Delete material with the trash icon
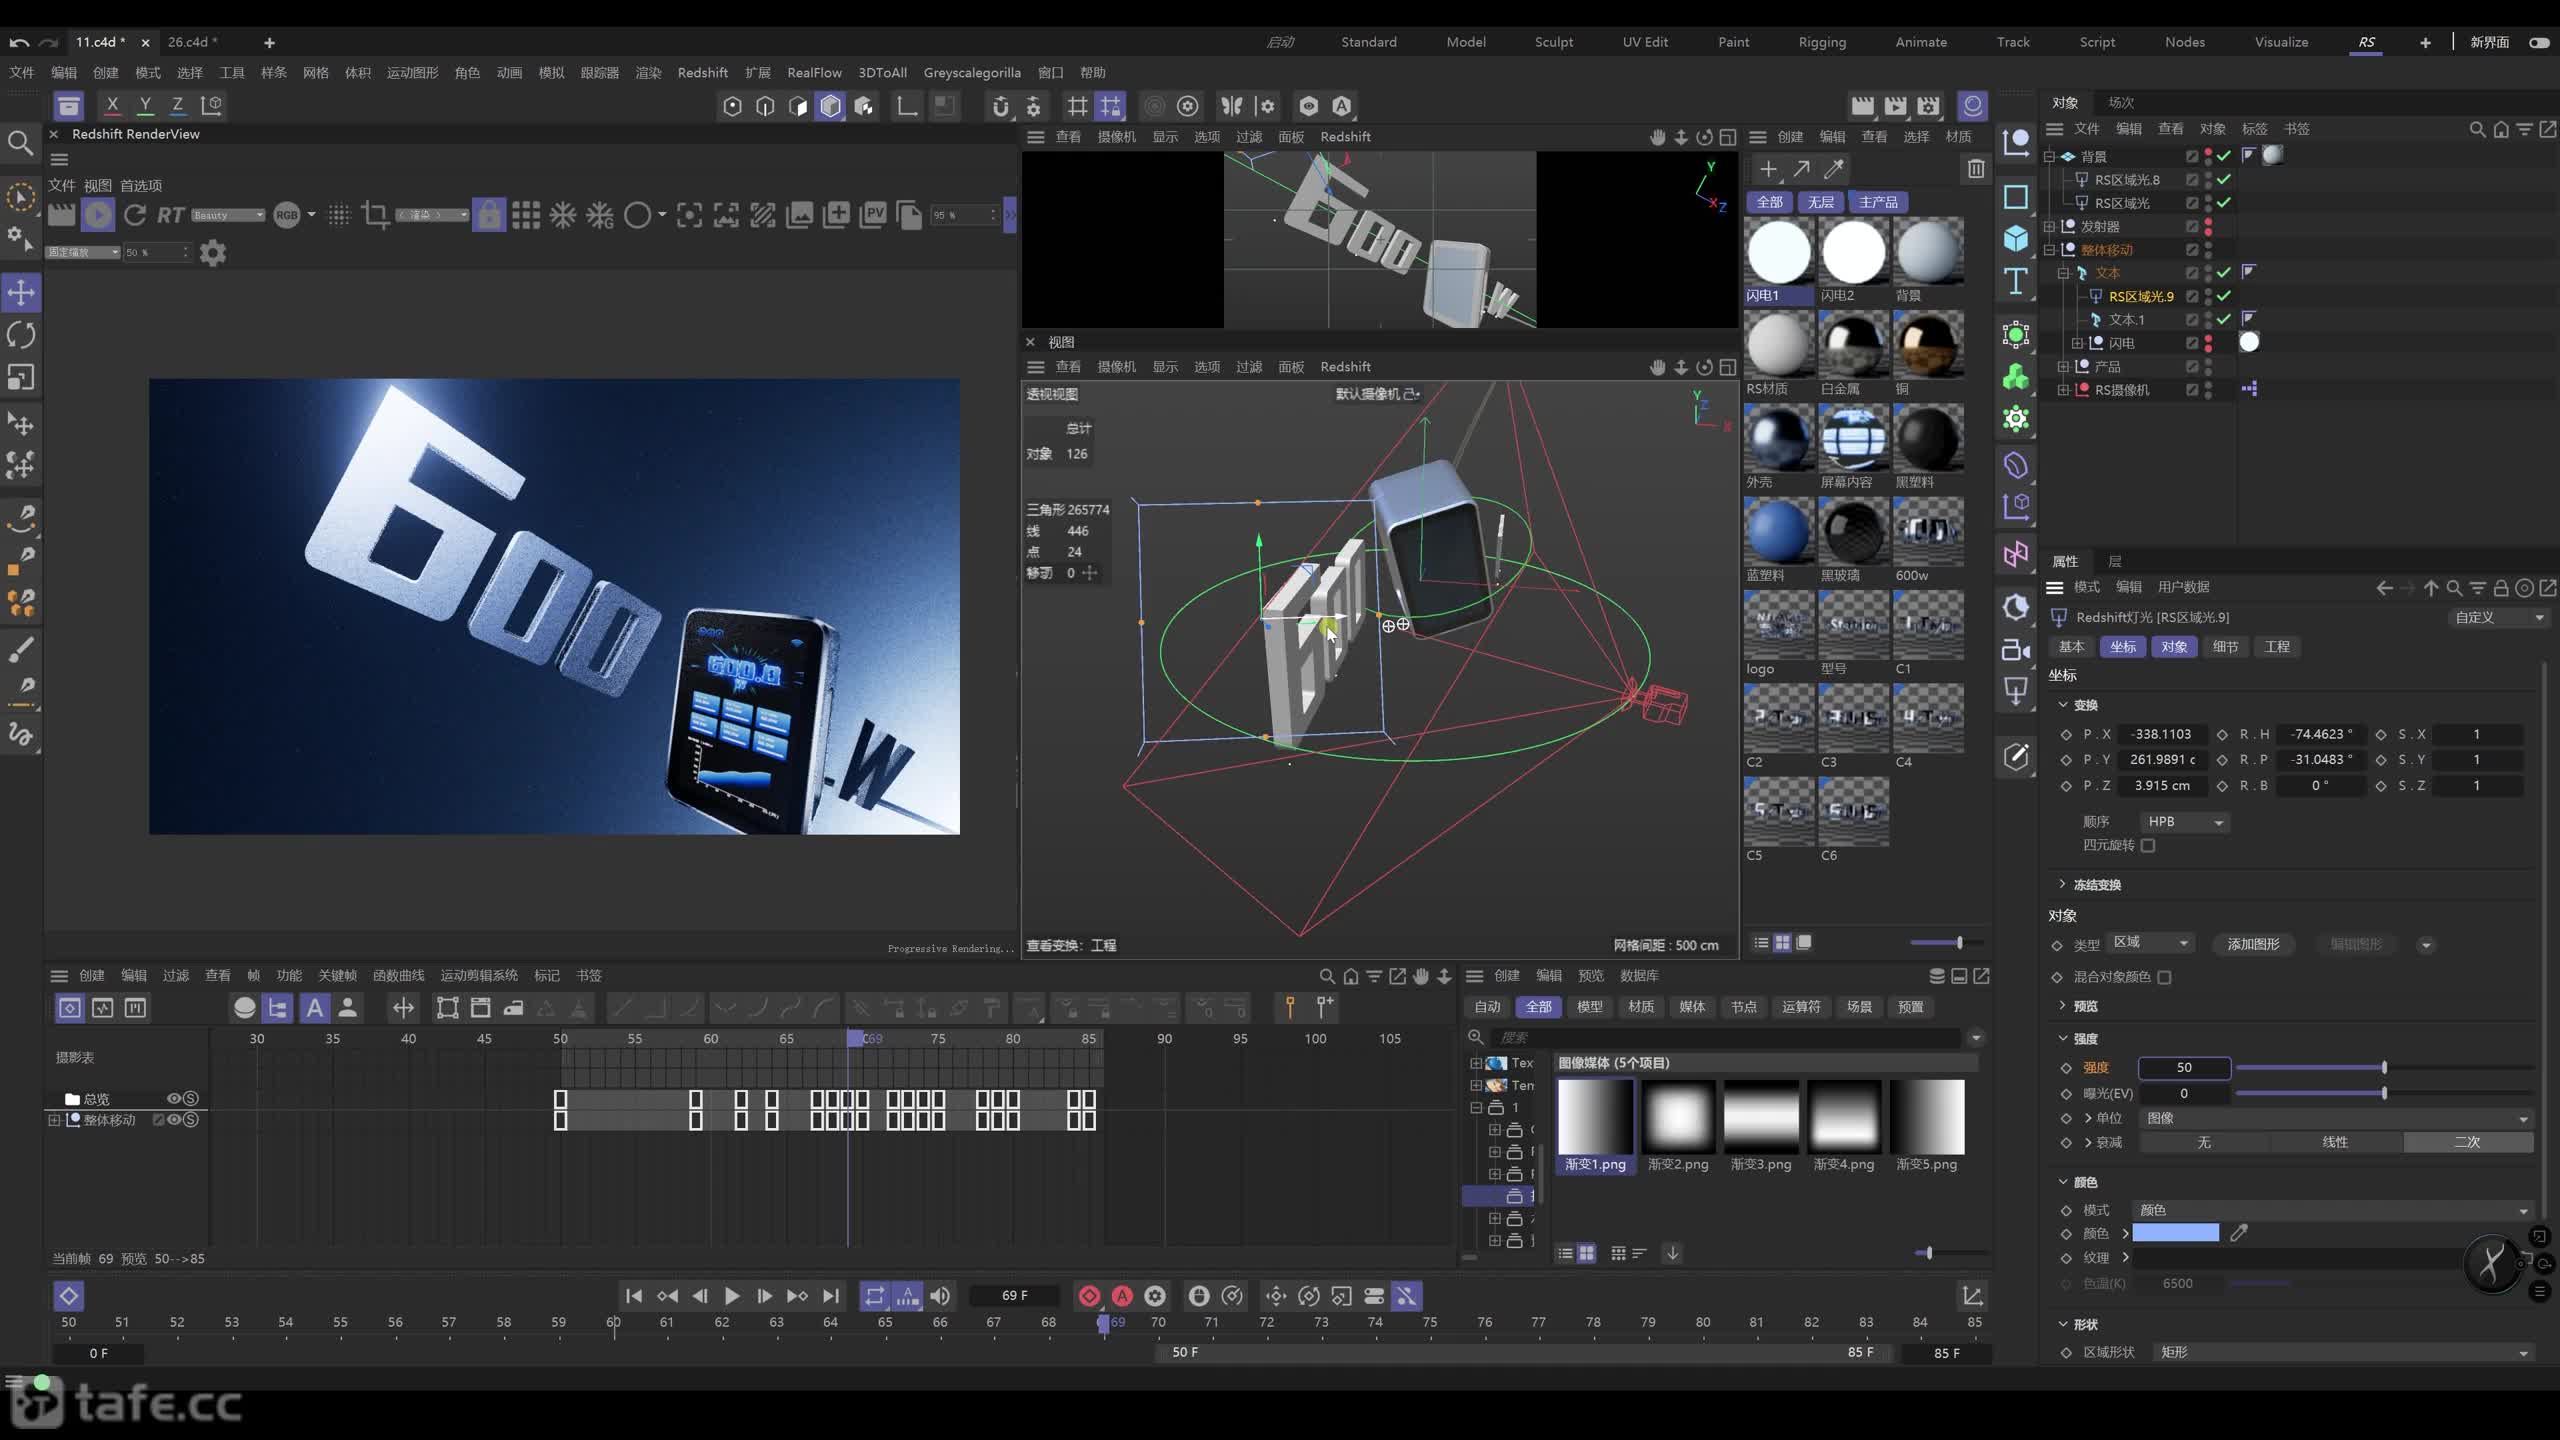2560x1440 pixels. [1976, 169]
